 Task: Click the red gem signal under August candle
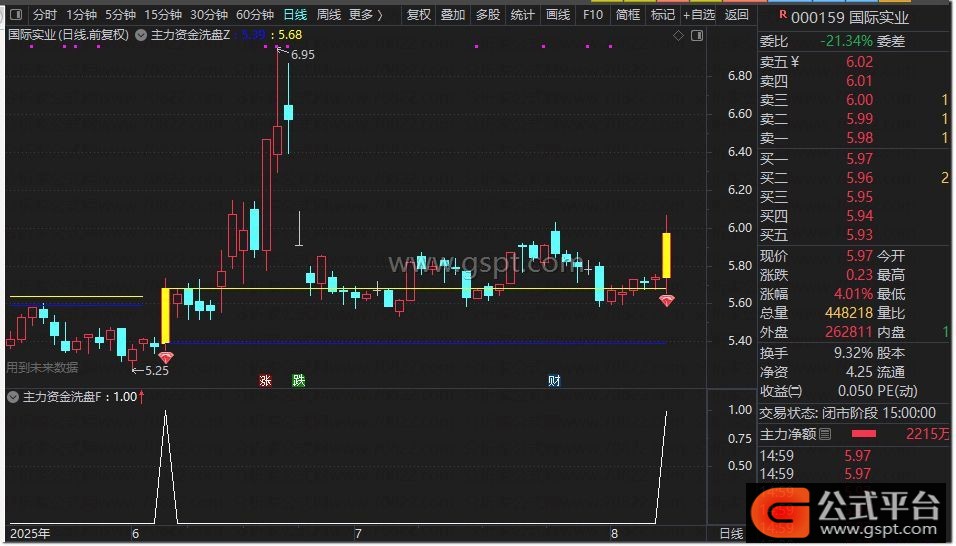pyautogui.click(x=666, y=300)
